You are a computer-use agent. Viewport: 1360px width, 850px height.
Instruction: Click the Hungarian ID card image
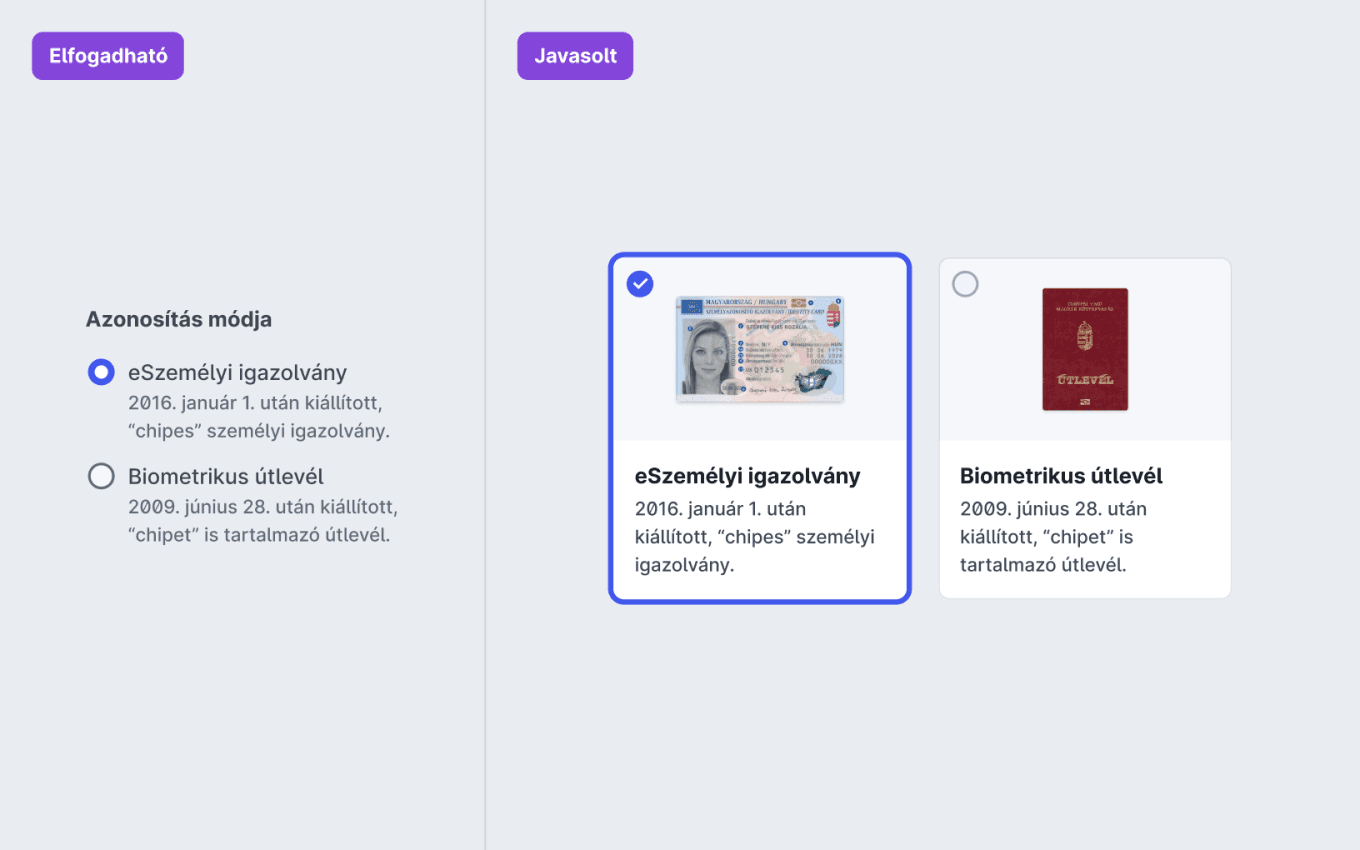(760, 349)
